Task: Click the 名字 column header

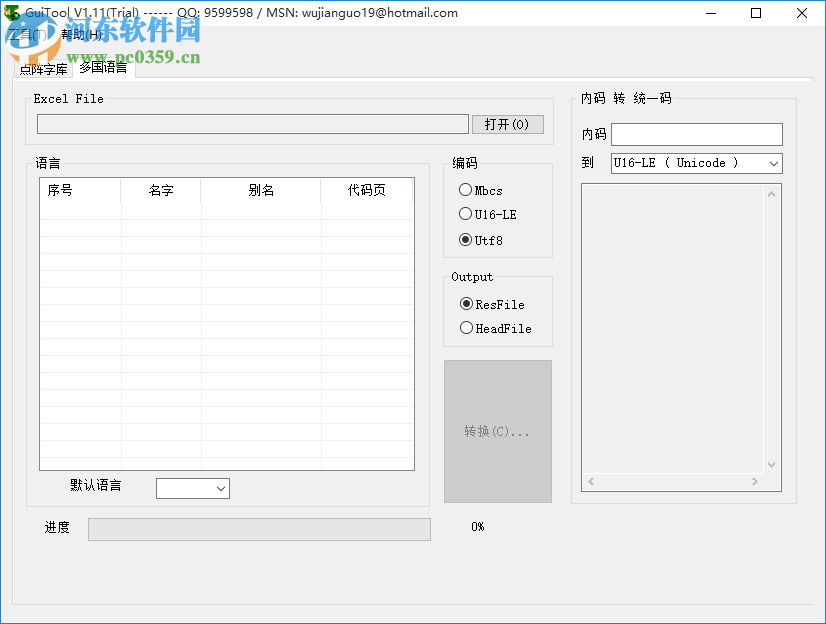Action: (161, 190)
